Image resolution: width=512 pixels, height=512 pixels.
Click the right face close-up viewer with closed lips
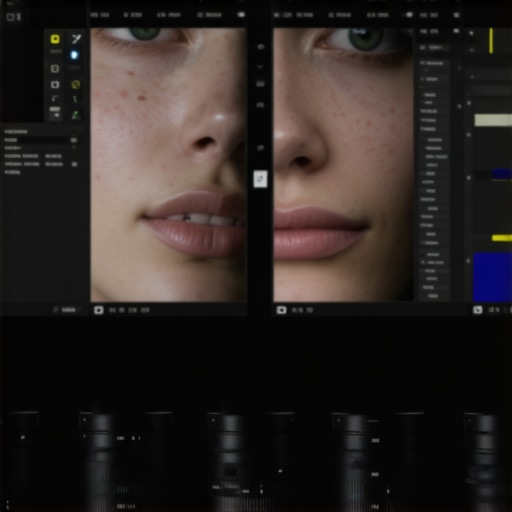click(x=343, y=165)
